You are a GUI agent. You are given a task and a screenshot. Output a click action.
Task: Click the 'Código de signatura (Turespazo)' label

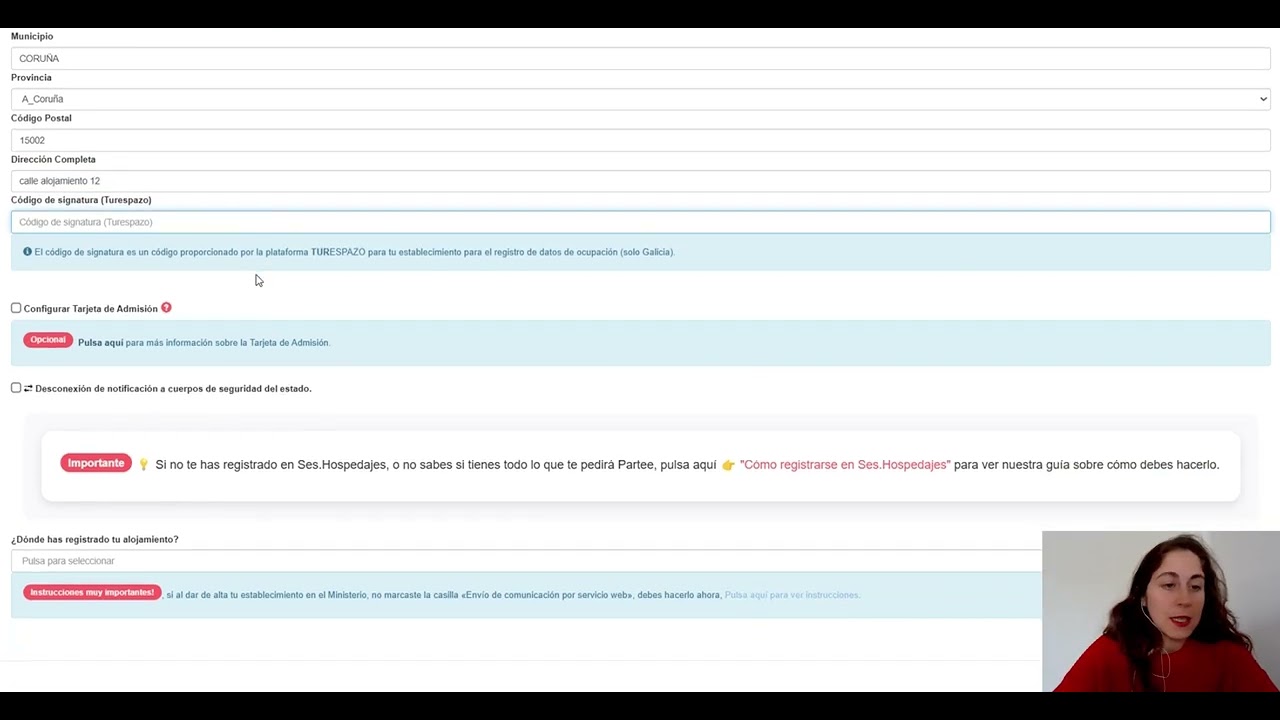click(81, 200)
